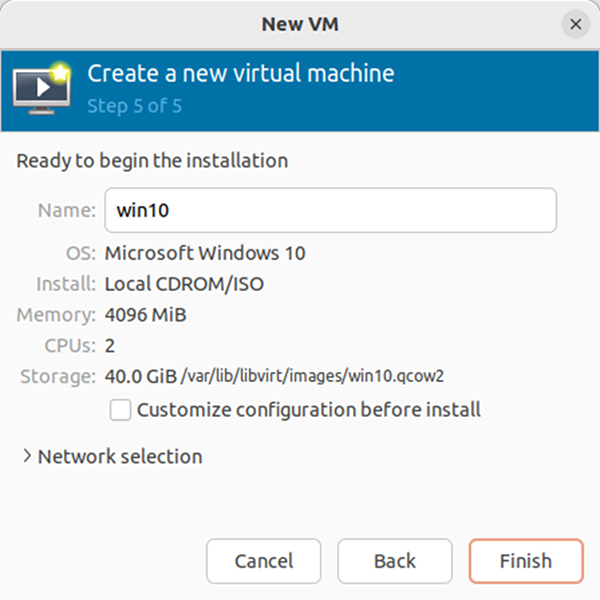Click 'Ready to begin the installation' text
Image resolution: width=600 pixels, height=600 pixels.
152,161
